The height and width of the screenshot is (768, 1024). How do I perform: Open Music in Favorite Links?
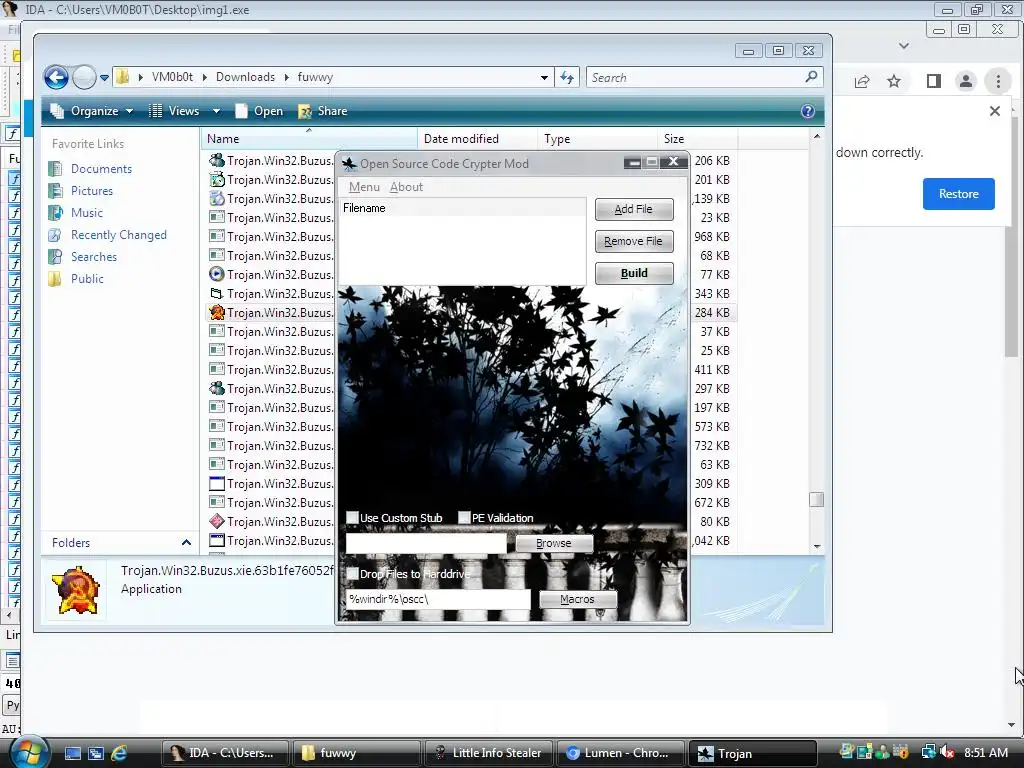point(86,213)
